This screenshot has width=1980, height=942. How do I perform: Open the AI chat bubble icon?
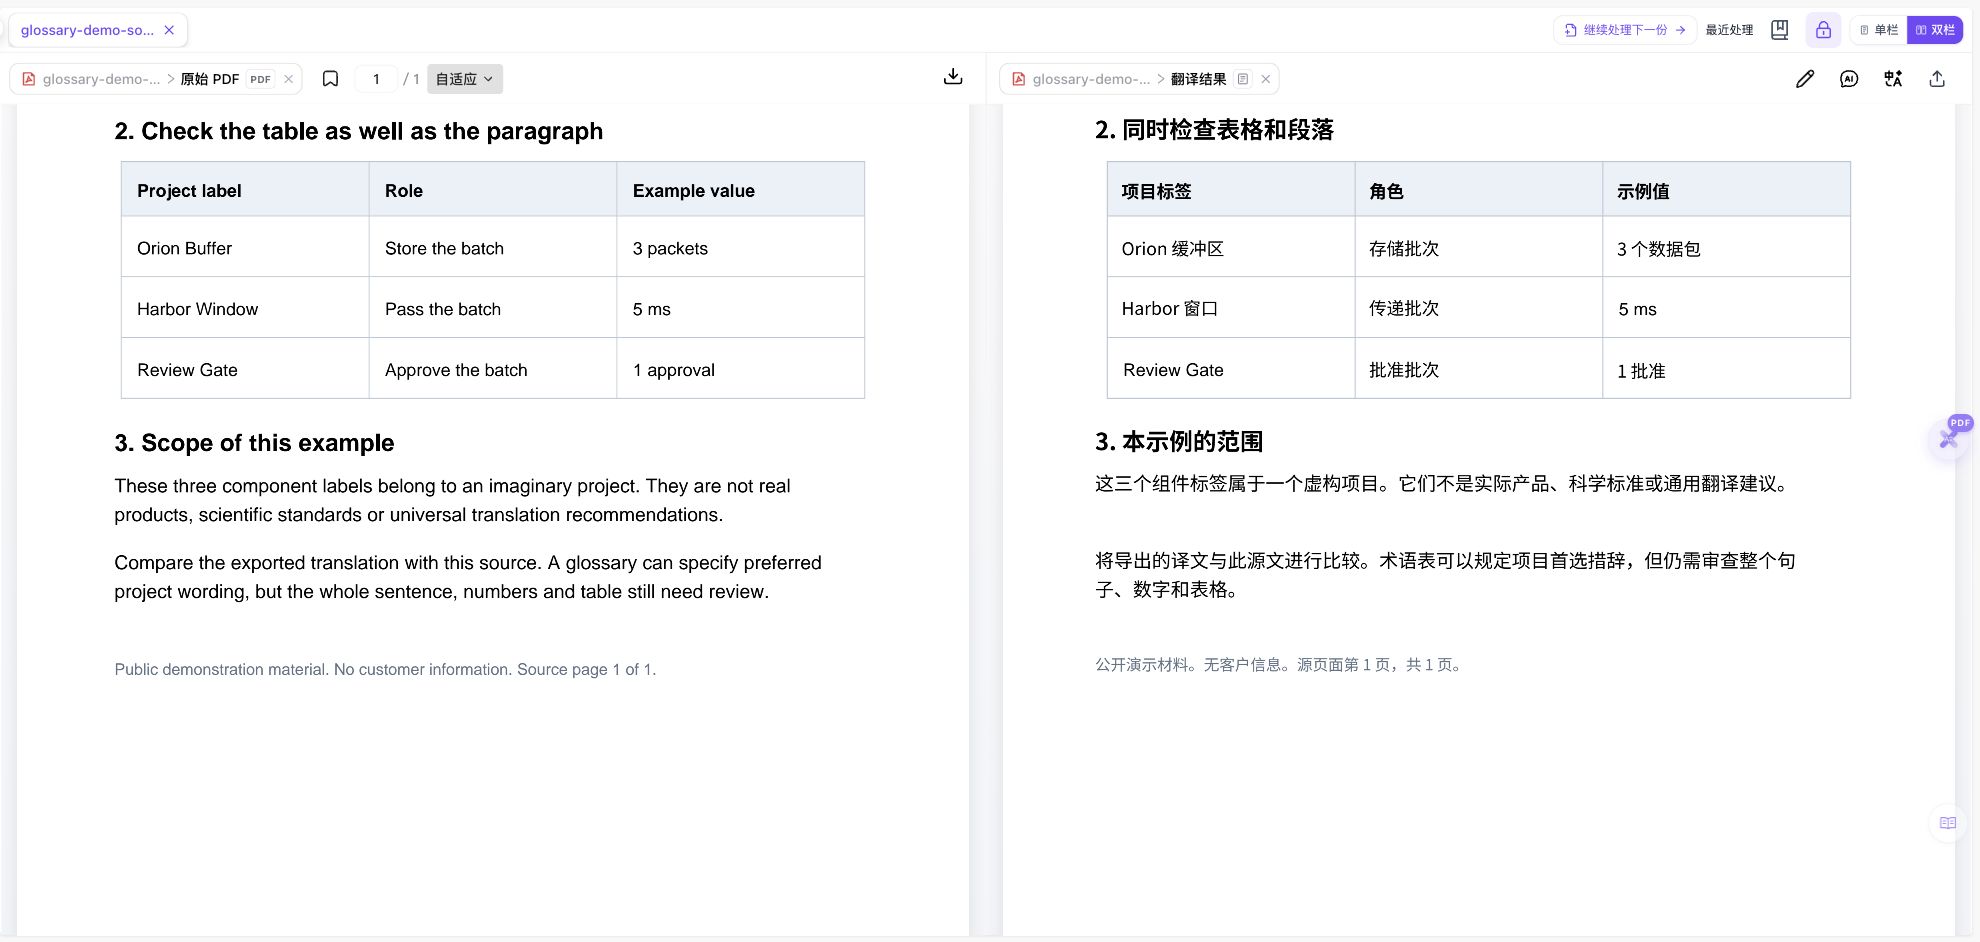coord(1849,79)
